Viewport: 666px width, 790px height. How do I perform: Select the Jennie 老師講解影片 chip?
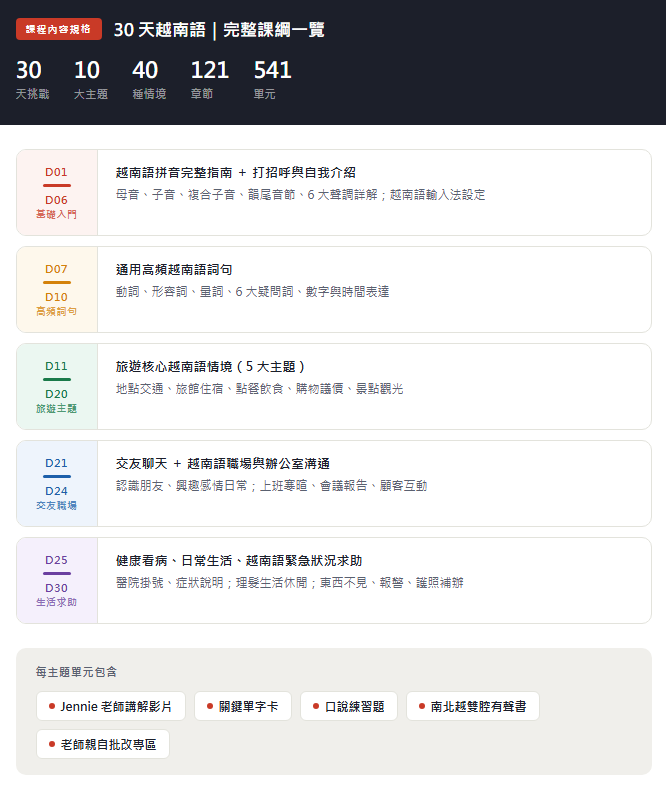coord(111,706)
